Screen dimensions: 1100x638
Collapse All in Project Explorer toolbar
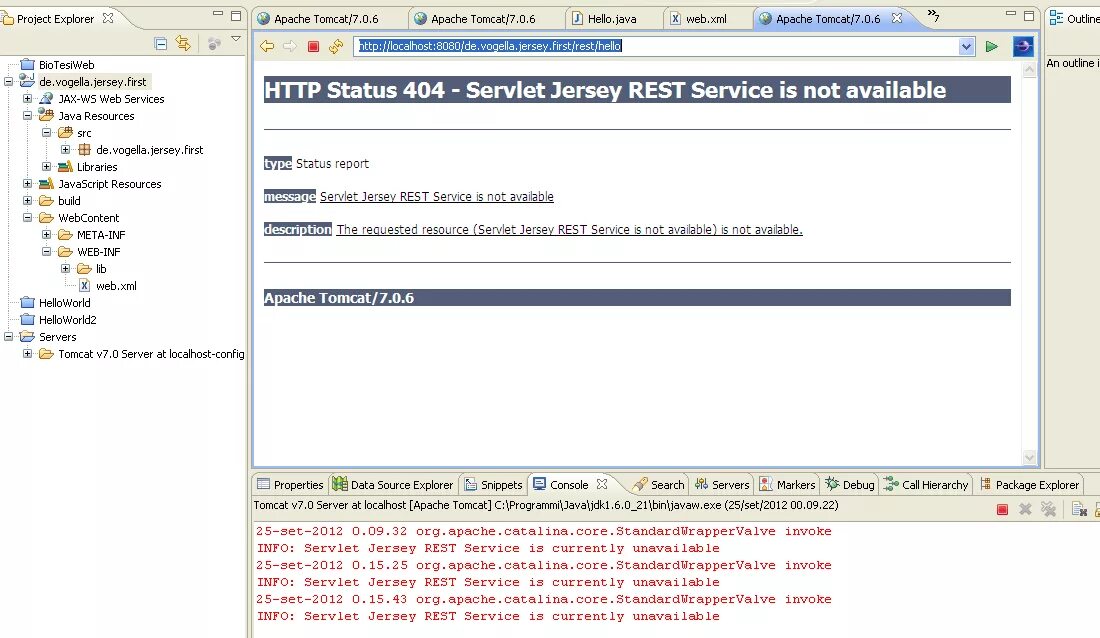point(161,44)
